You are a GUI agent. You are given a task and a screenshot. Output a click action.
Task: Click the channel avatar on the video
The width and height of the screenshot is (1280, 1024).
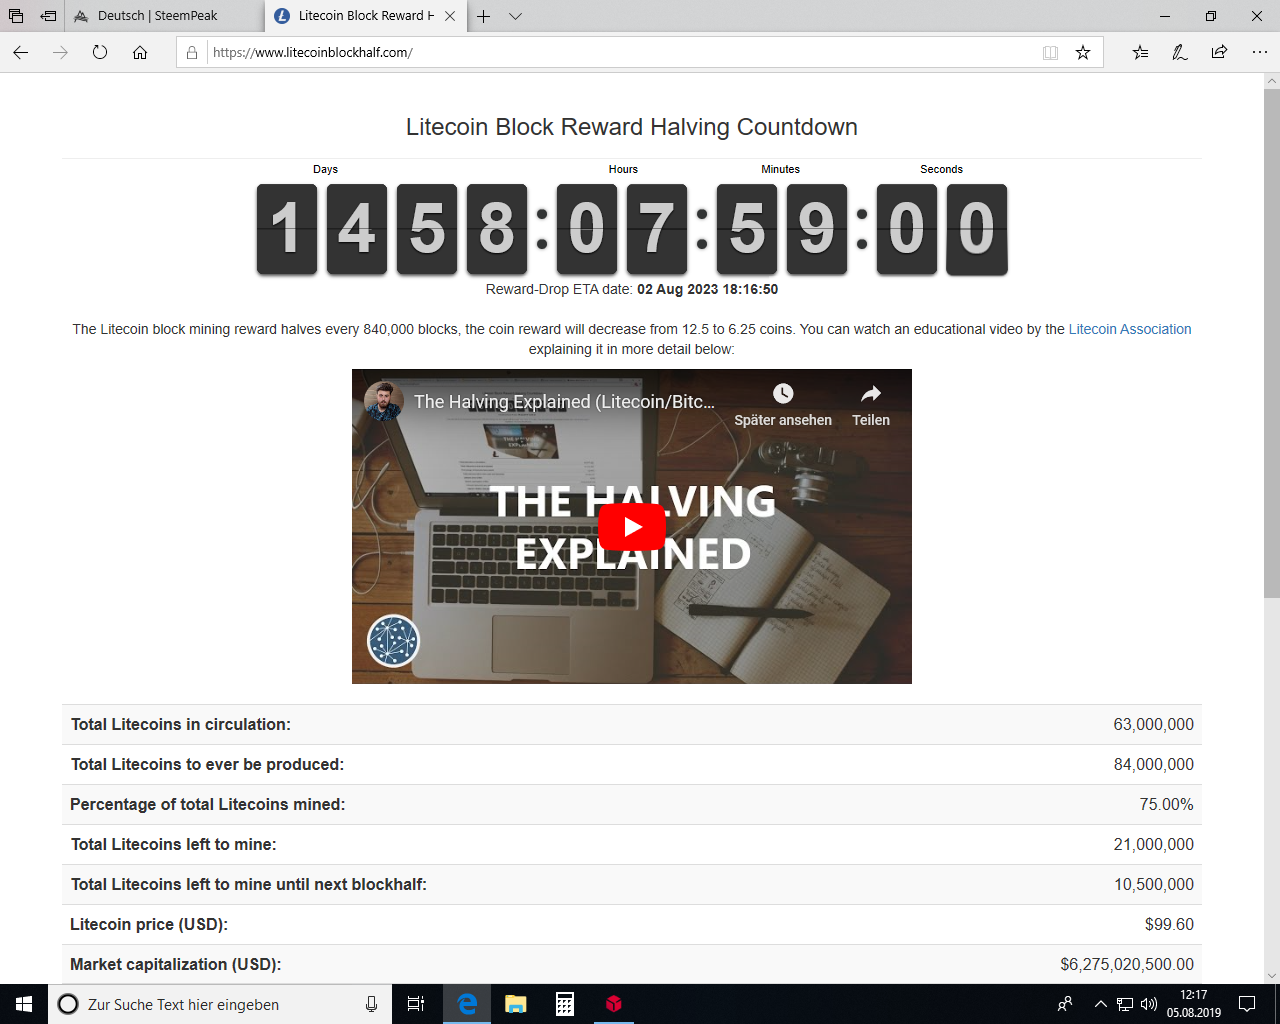click(384, 401)
